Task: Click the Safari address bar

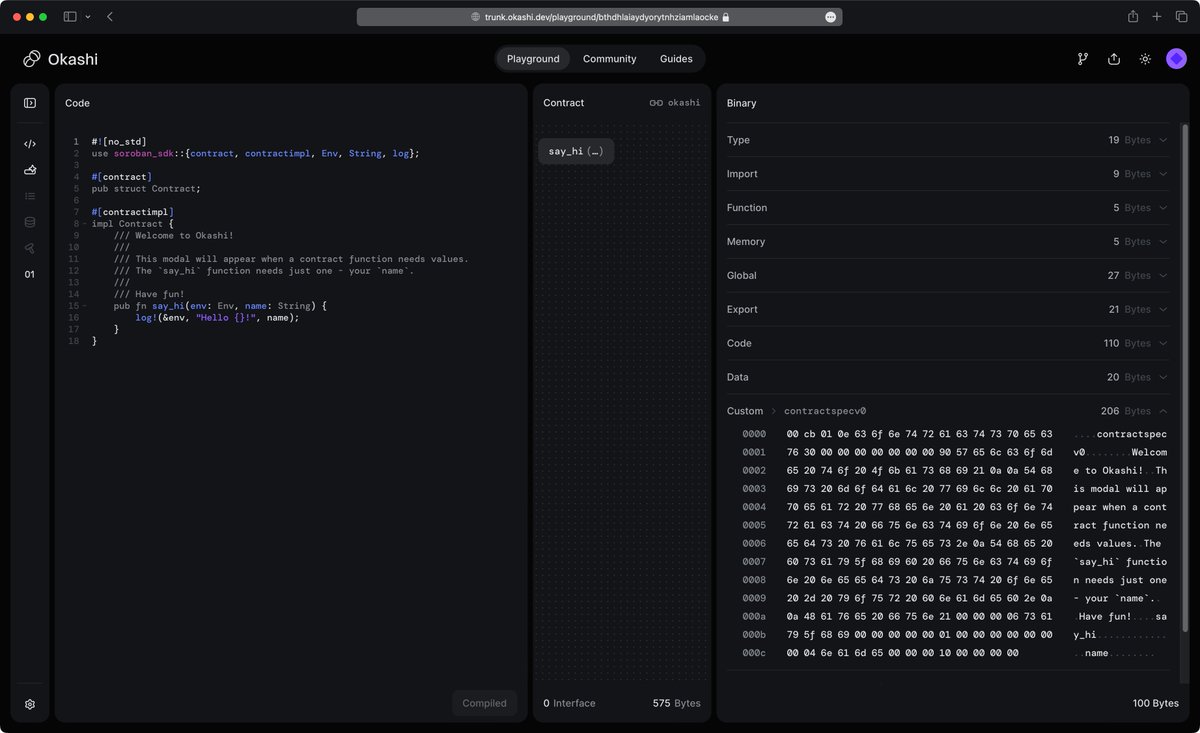Action: coord(599,17)
